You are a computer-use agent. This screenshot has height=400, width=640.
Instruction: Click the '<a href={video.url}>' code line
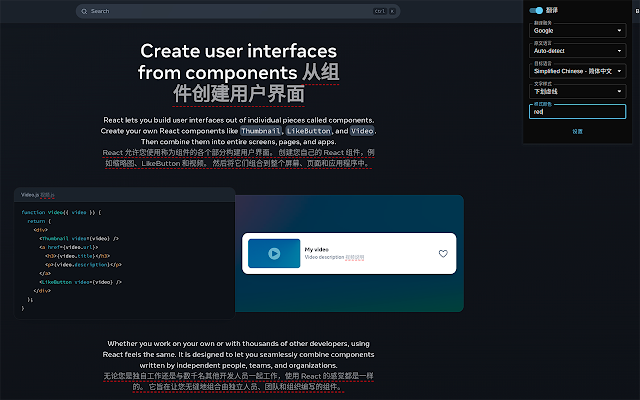pos(69,247)
